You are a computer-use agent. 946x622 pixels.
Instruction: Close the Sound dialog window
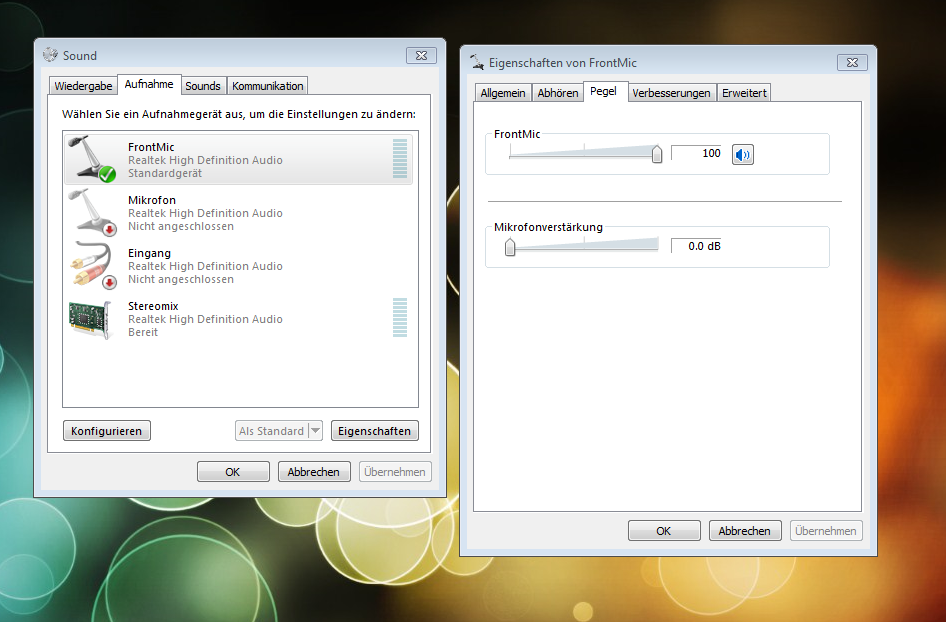click(421, 55)
